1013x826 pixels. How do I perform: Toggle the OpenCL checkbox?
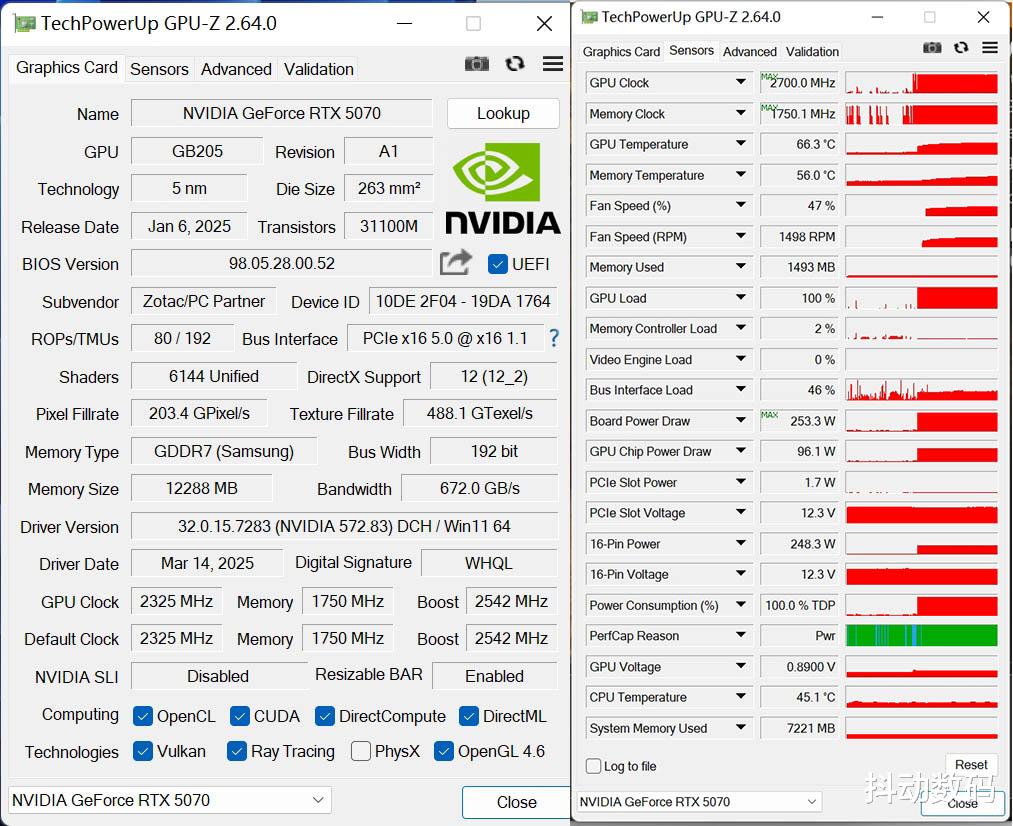coord(143,716)
